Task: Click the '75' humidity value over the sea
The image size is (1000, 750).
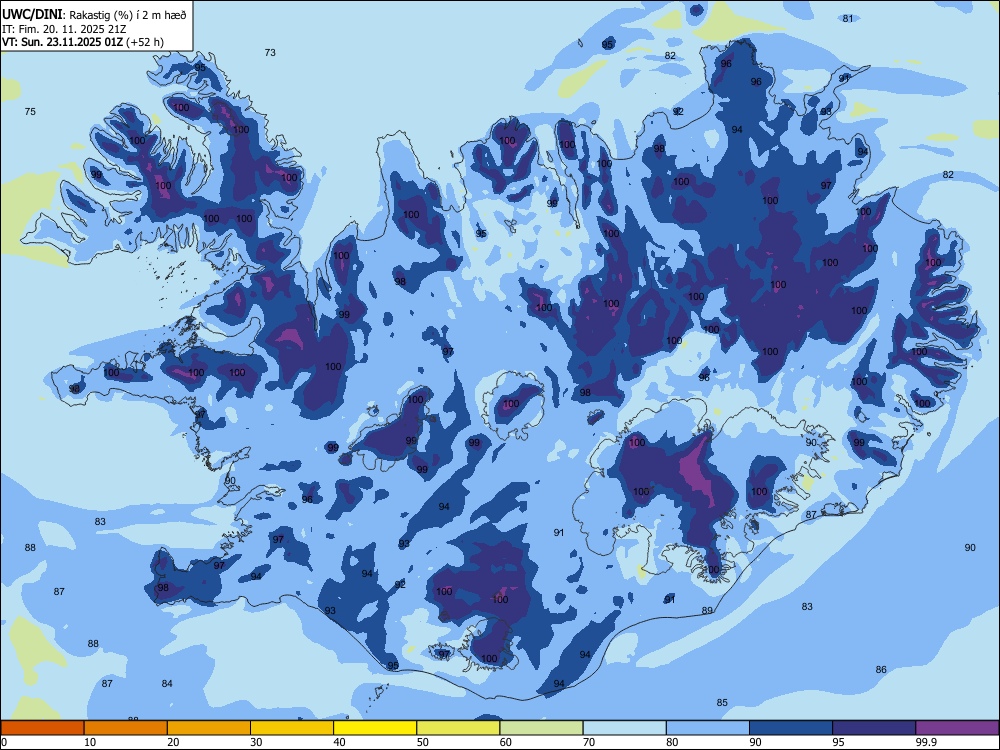Action: click(30, 112)
